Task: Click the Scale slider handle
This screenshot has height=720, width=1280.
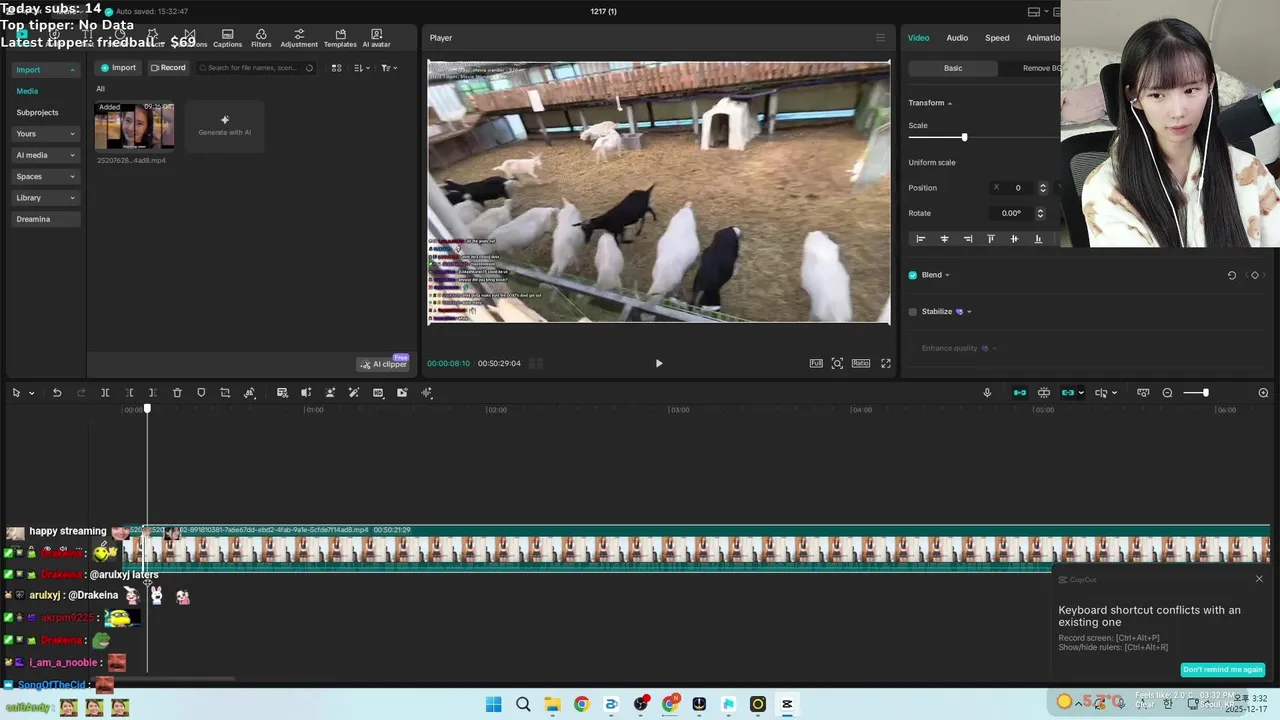Action: click(964, 137)
